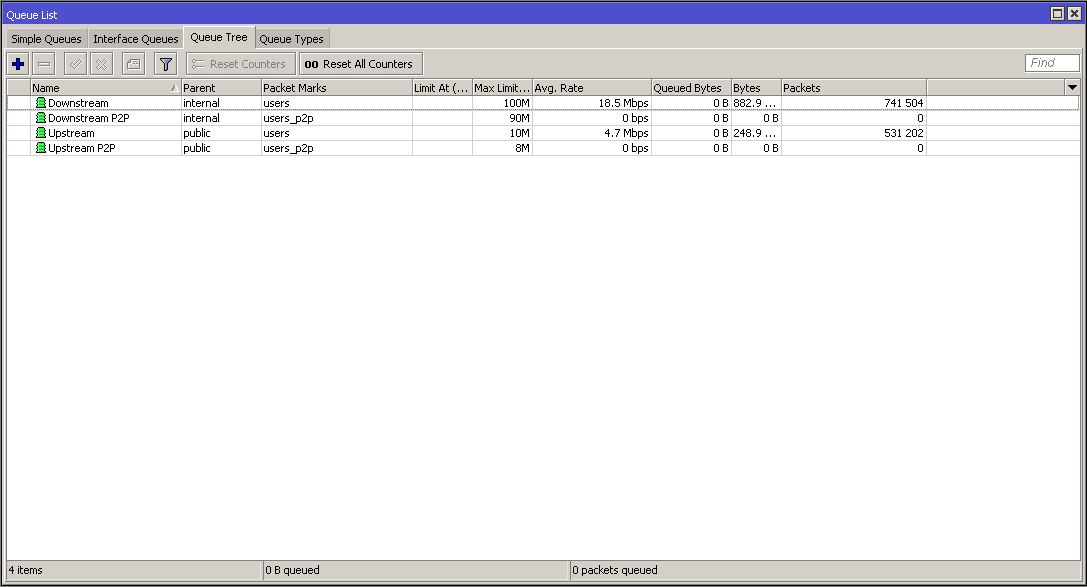1087x587 pixels.
Task: Select the Downstream row name
Action: [78, 103]
